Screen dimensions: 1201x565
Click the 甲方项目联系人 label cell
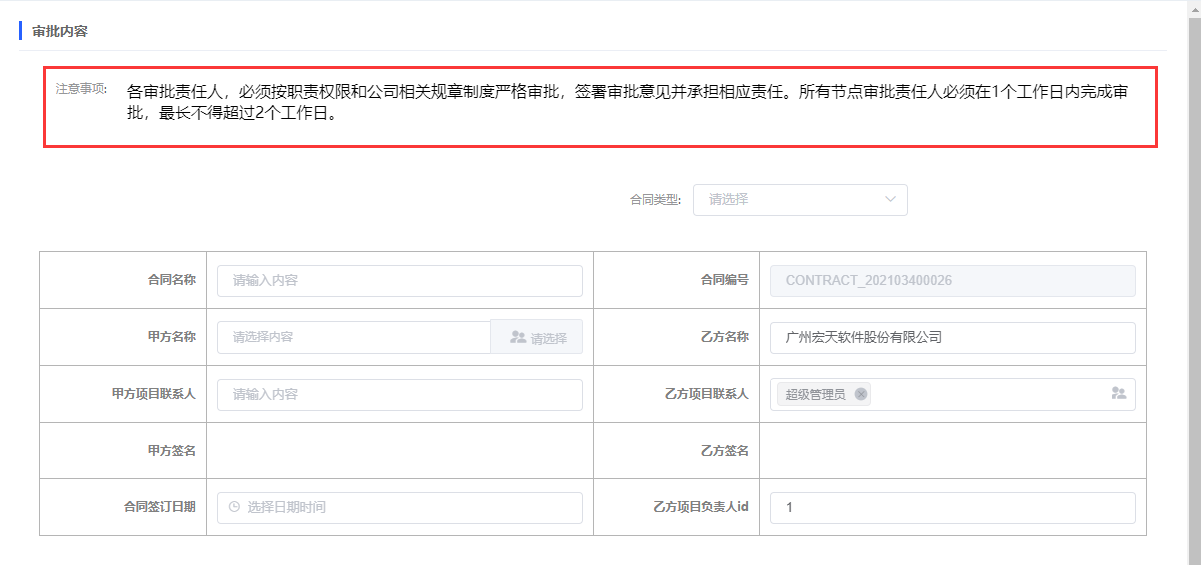click(123, 394)
